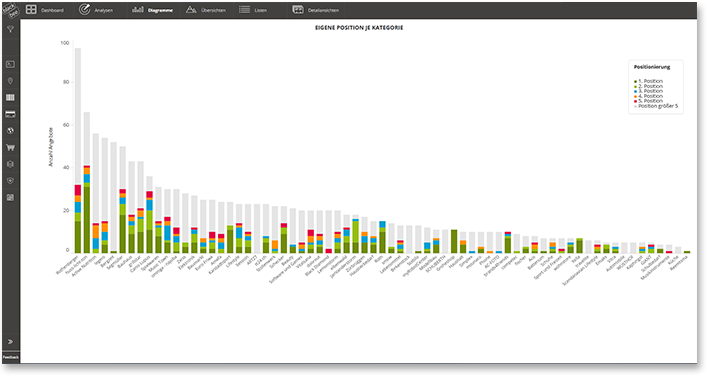707x376 pixels.
Task: Select the 'Active Nutrition' axis label
Action: pyautogui.click(x=84, y=266)
